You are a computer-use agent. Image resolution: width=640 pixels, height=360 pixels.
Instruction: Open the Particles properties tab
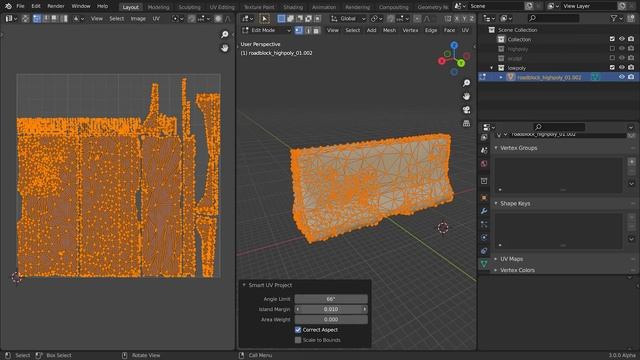(x=484, y=224)
